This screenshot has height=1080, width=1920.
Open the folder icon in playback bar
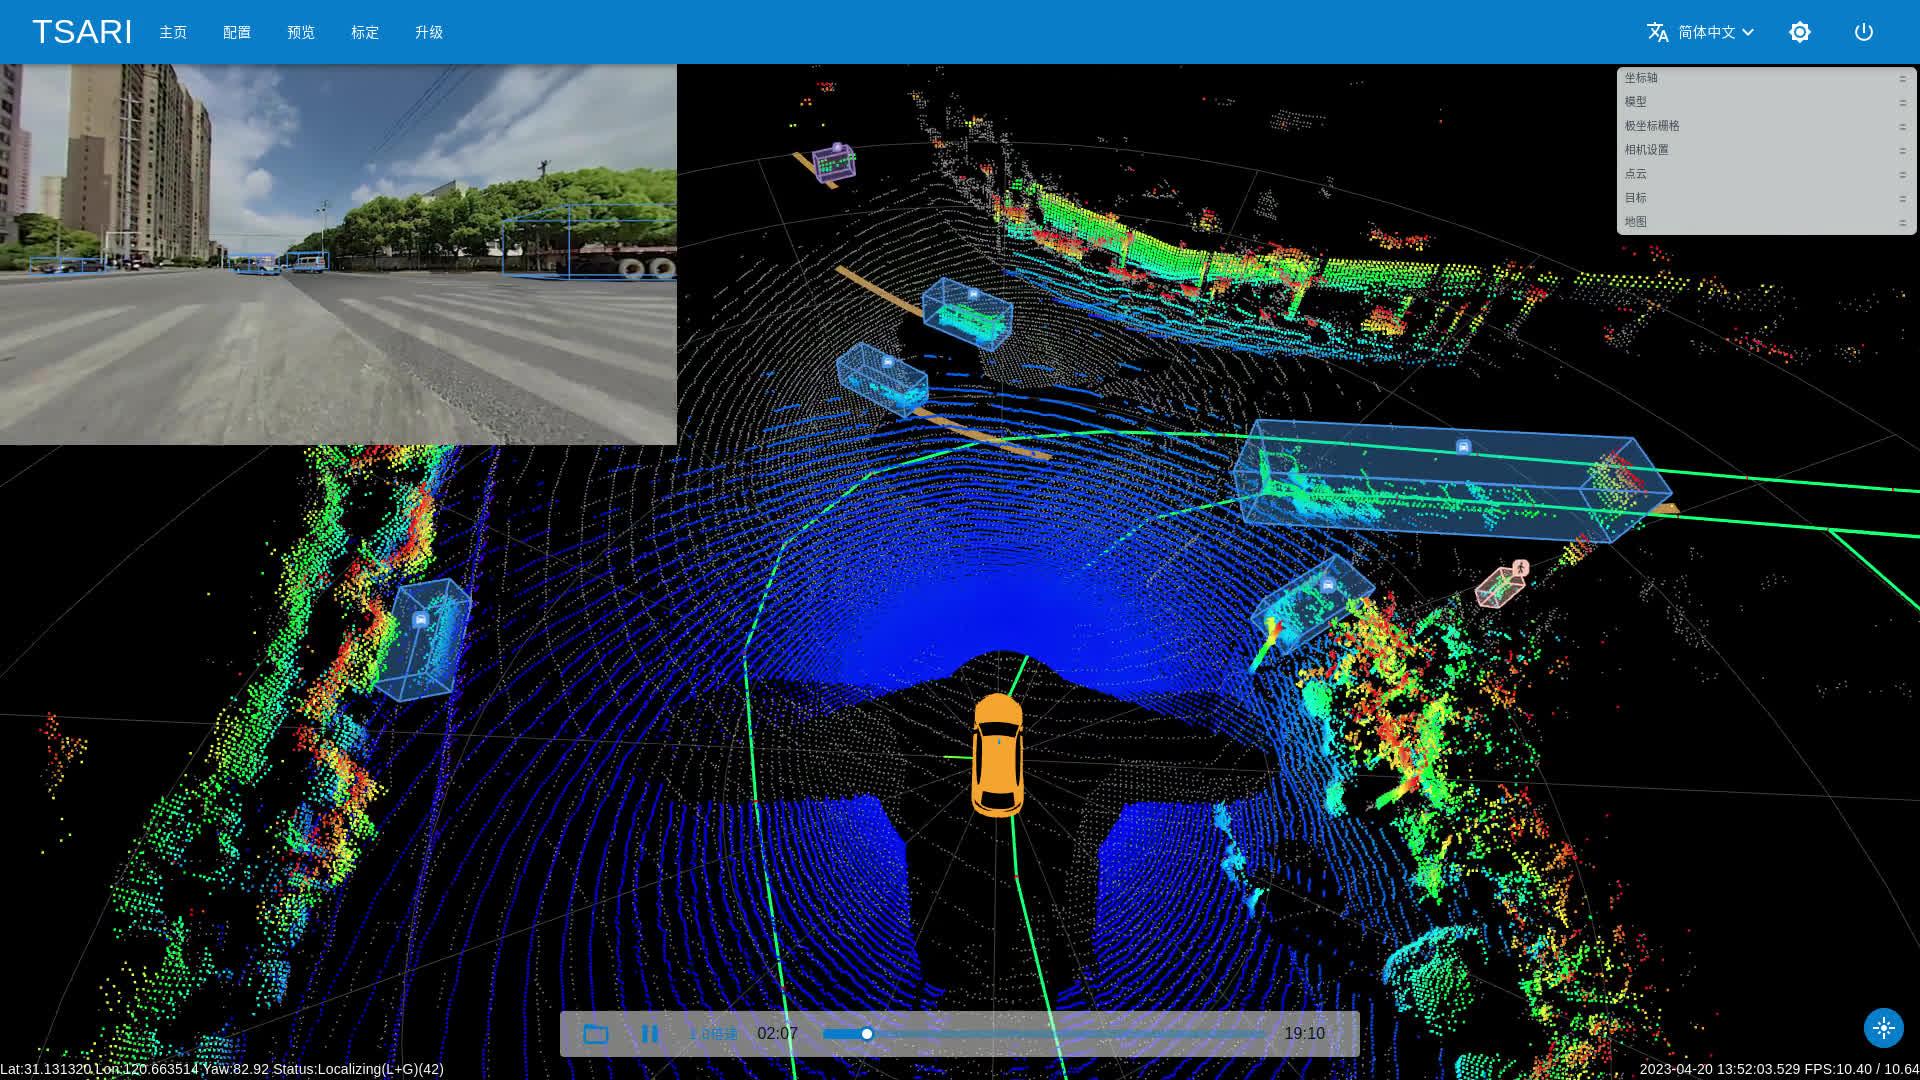tap(596, 1034)
